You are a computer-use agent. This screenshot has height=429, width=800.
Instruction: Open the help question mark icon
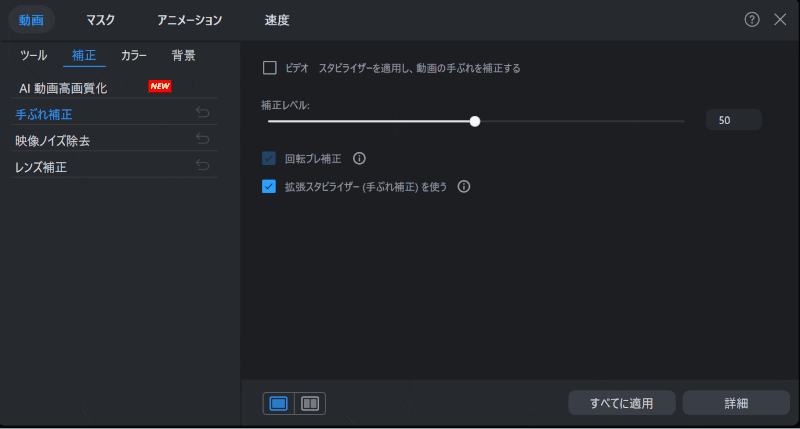click(752, 19)
